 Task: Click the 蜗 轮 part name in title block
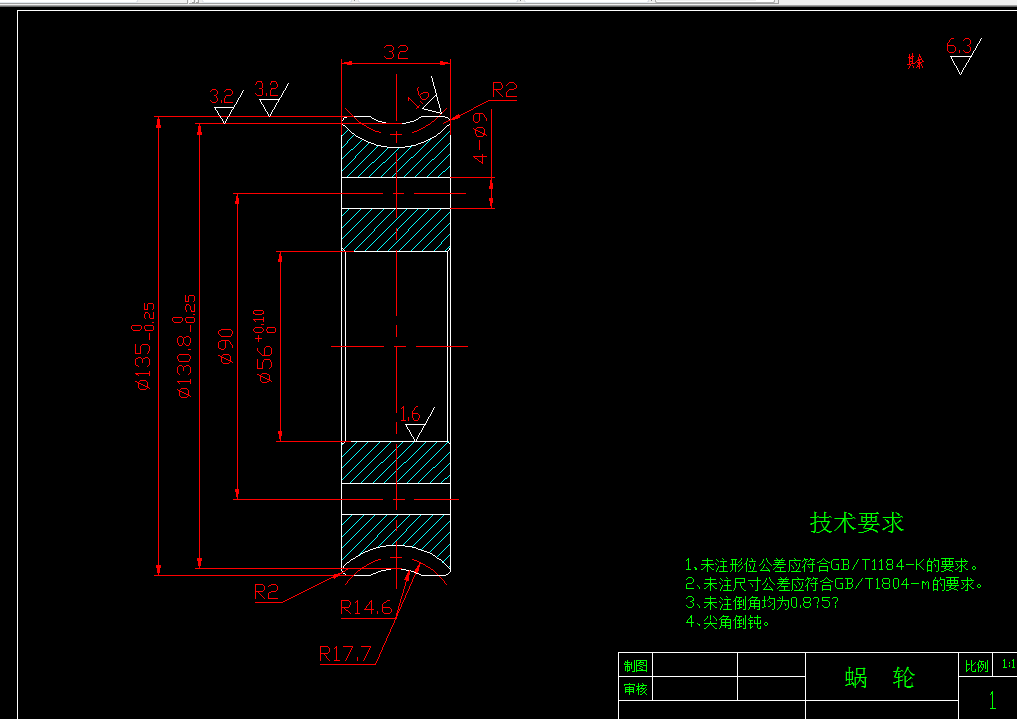point(880,678)
